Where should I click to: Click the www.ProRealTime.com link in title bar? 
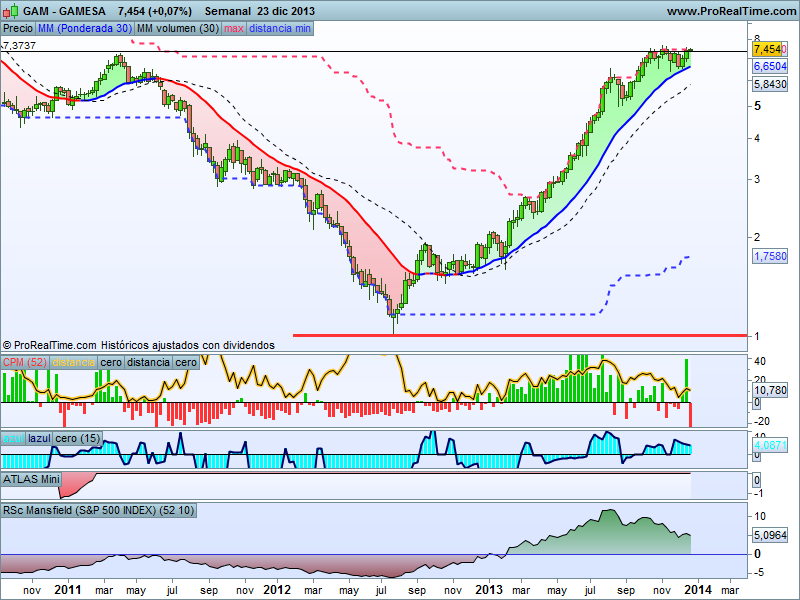coord(729,11)
